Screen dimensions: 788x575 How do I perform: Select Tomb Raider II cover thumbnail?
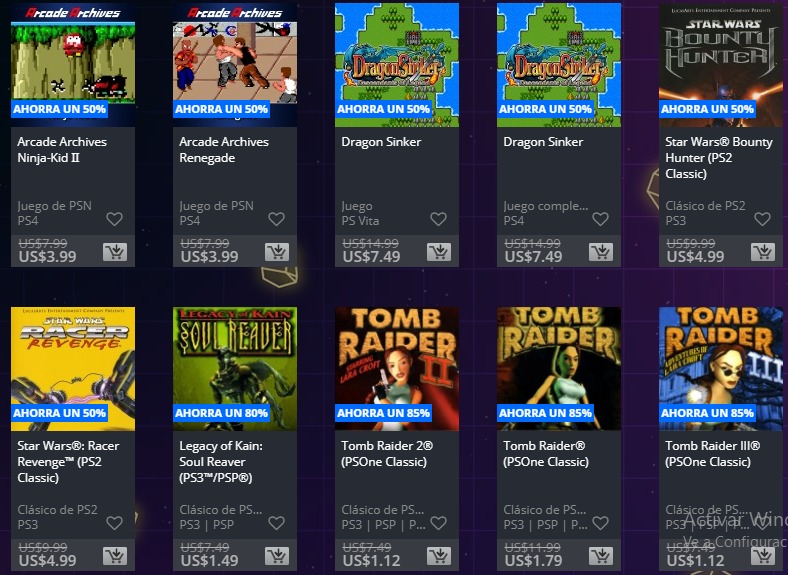[x=397, y=369]
